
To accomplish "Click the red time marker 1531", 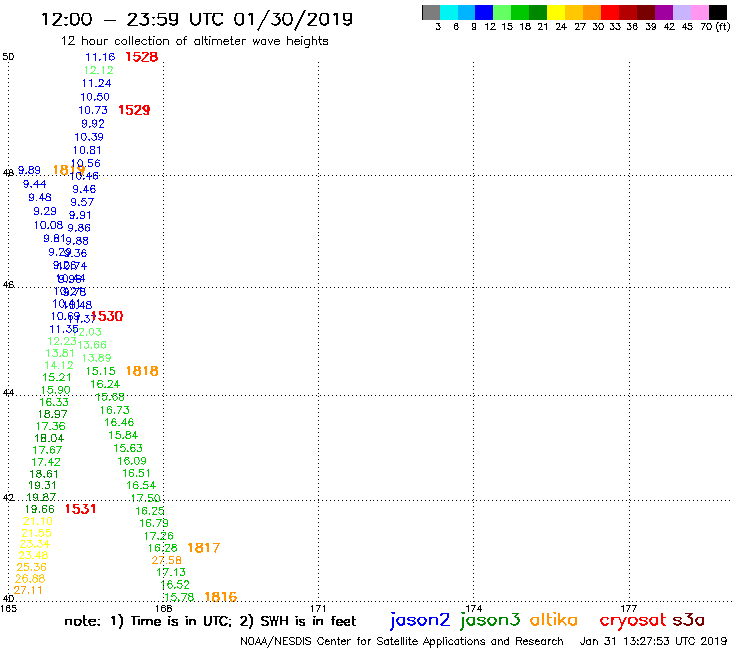I will coord(80,509).
